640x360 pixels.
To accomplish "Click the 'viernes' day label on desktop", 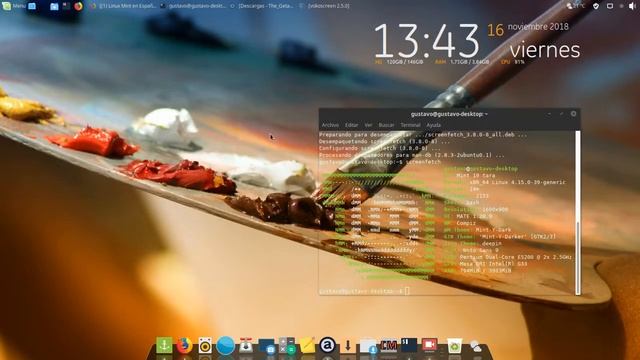I will coord(544,50).
